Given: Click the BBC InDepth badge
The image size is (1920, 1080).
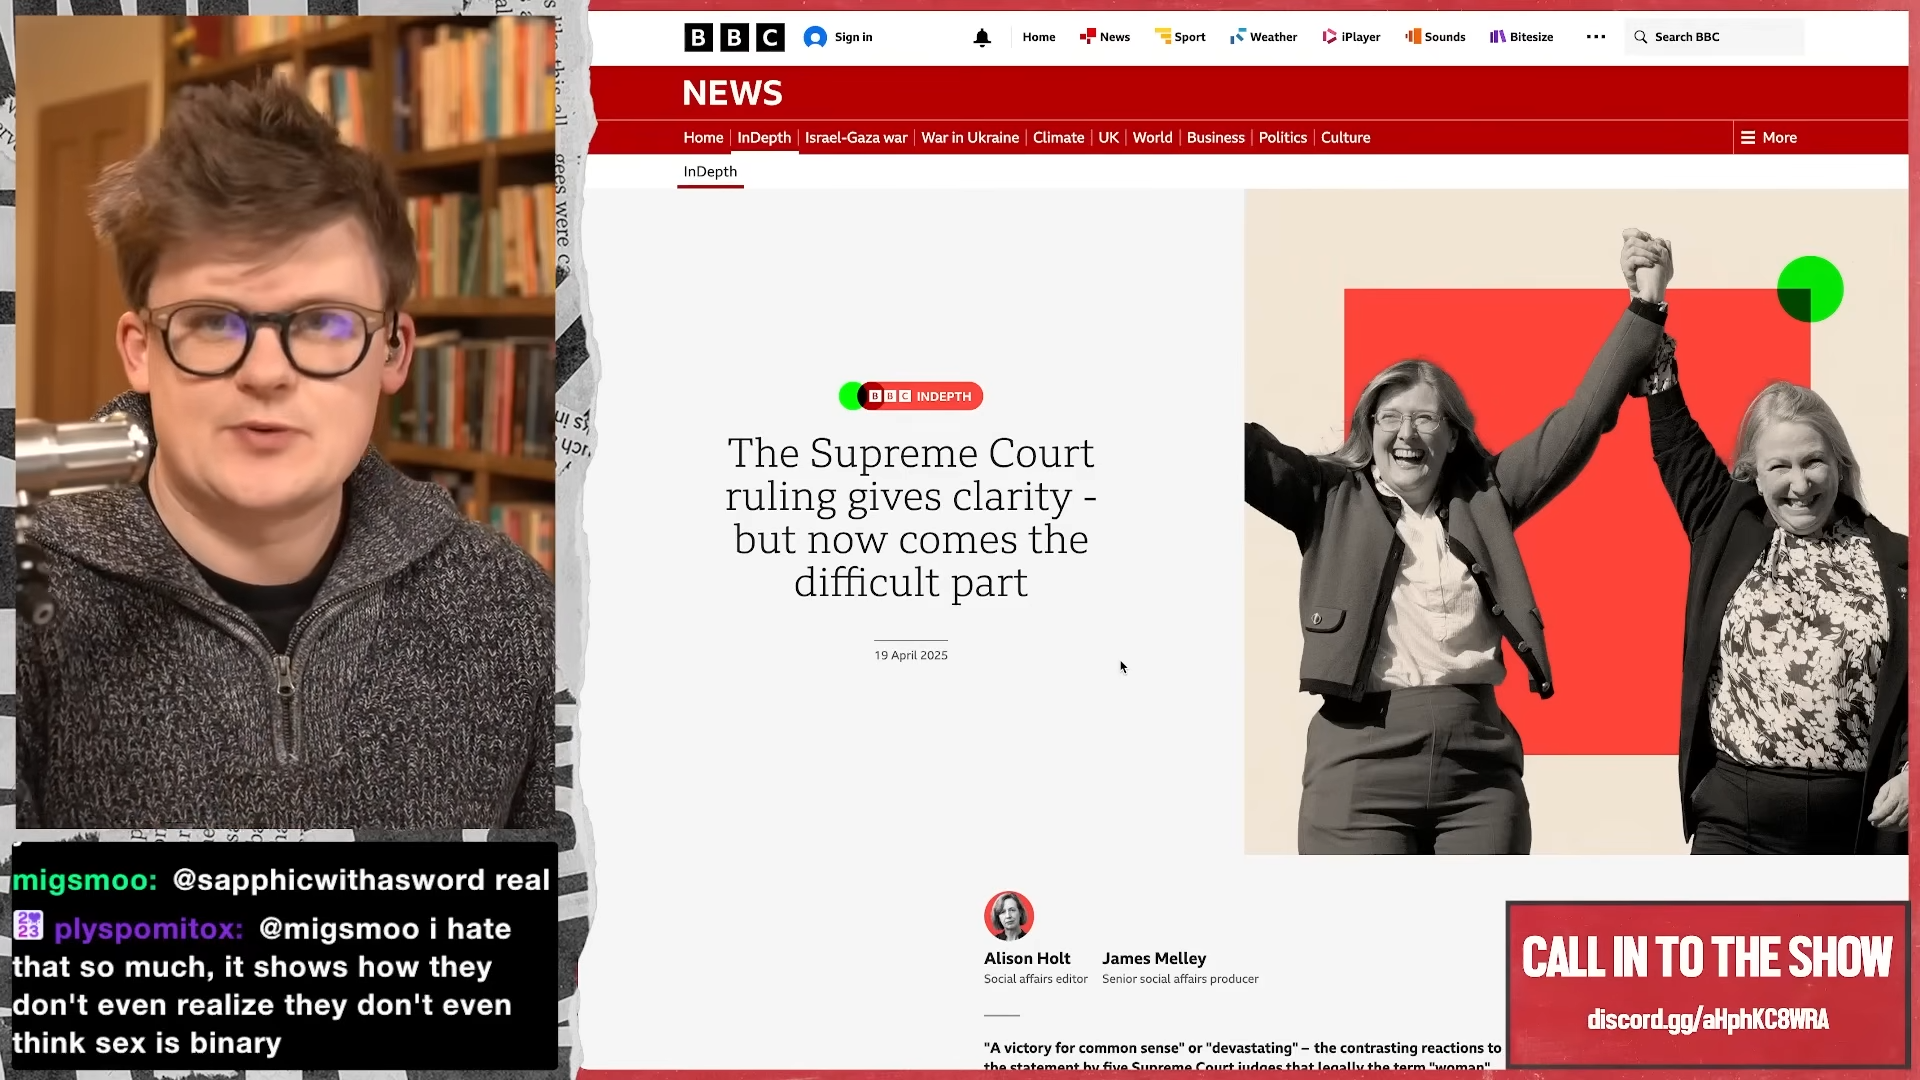Looking at the screenshot, I should coord(911,396).
